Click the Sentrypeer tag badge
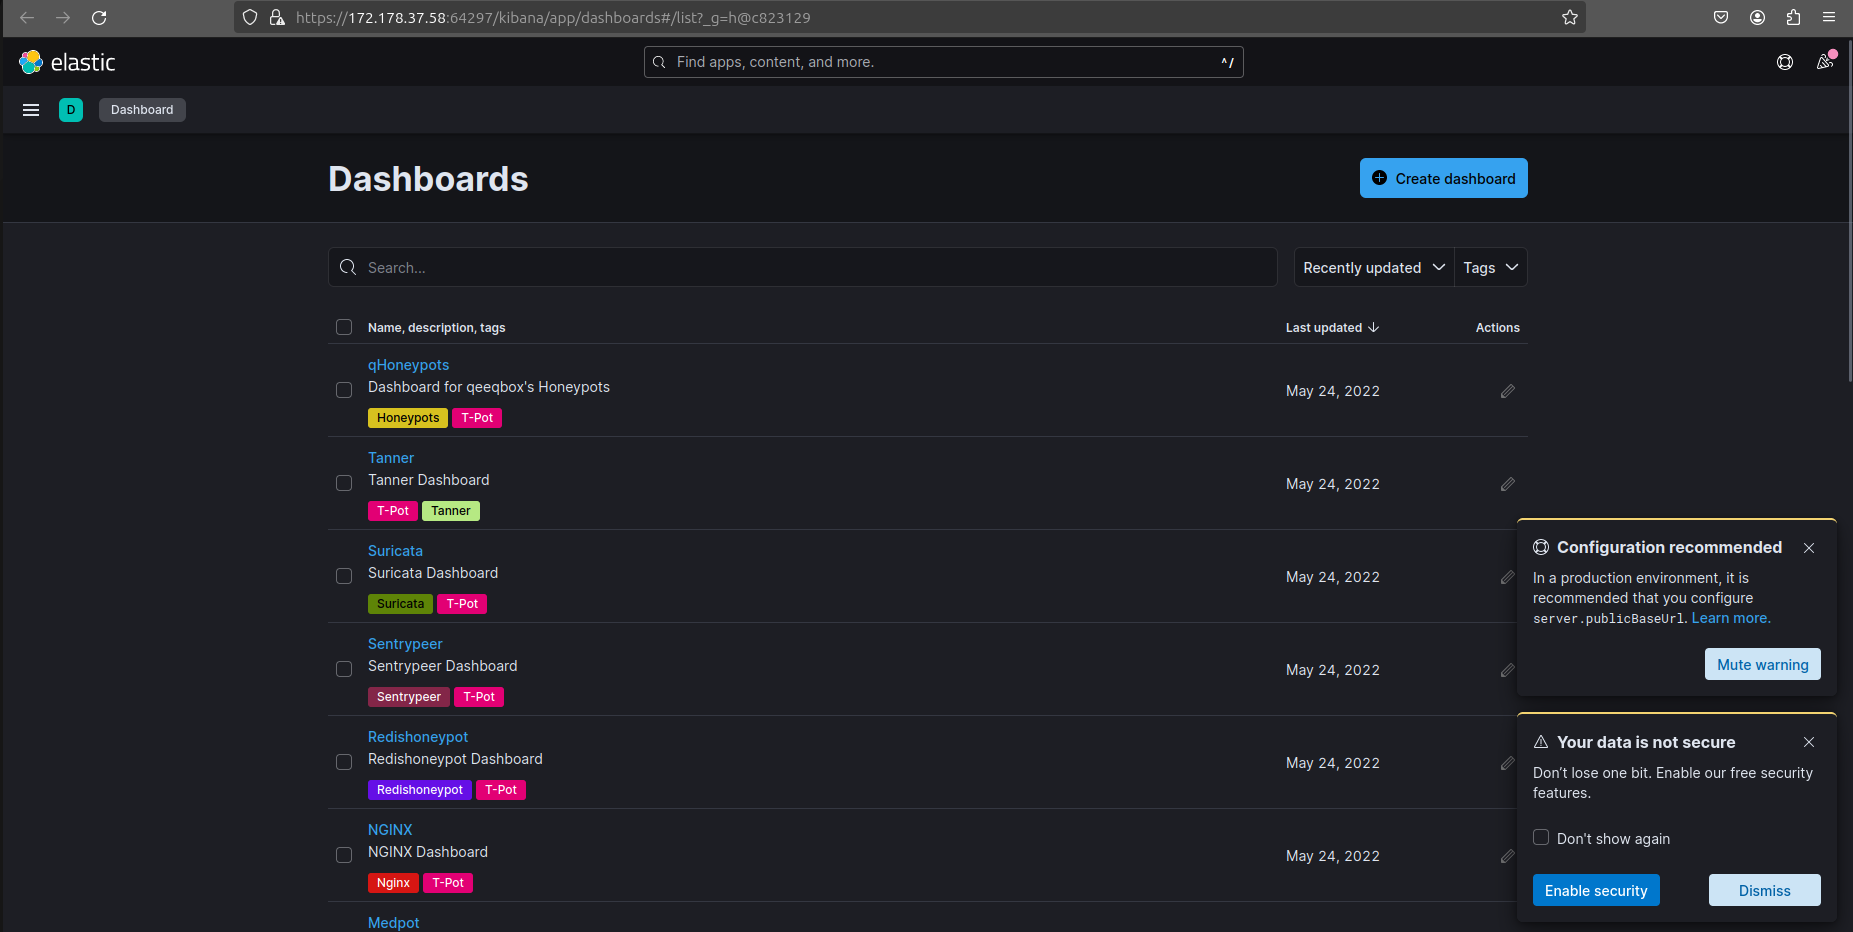Image resolution: width=1853 pixels, height=932 pixels. click(408, 697)
